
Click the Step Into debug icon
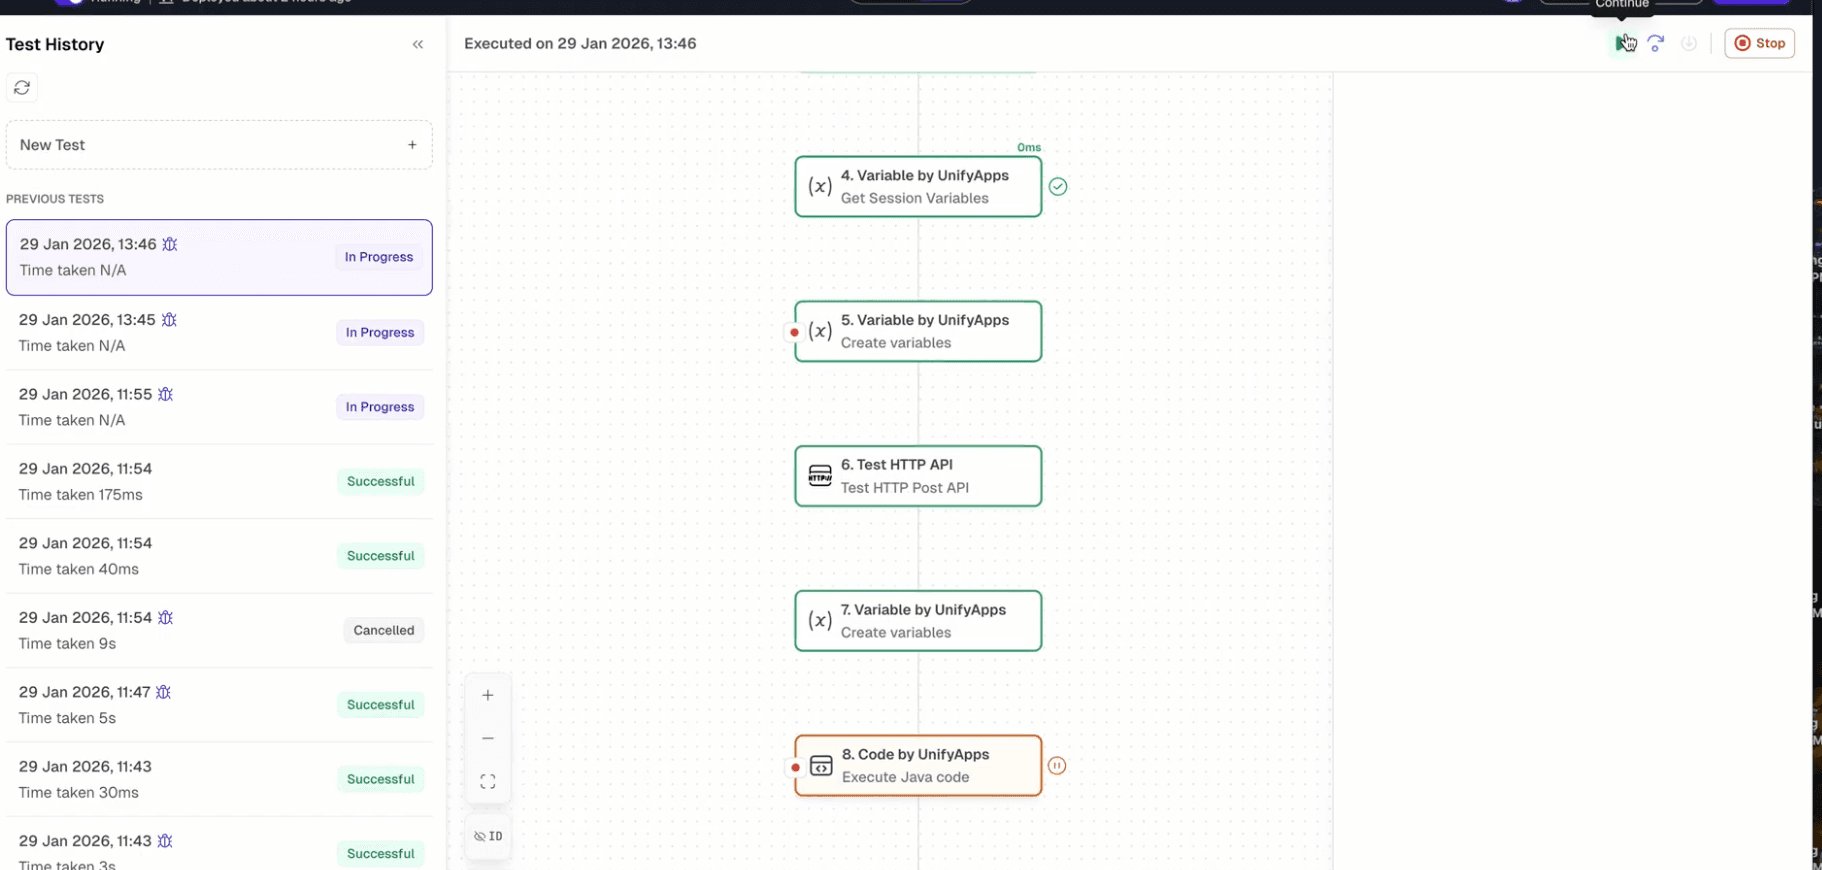1689,44
